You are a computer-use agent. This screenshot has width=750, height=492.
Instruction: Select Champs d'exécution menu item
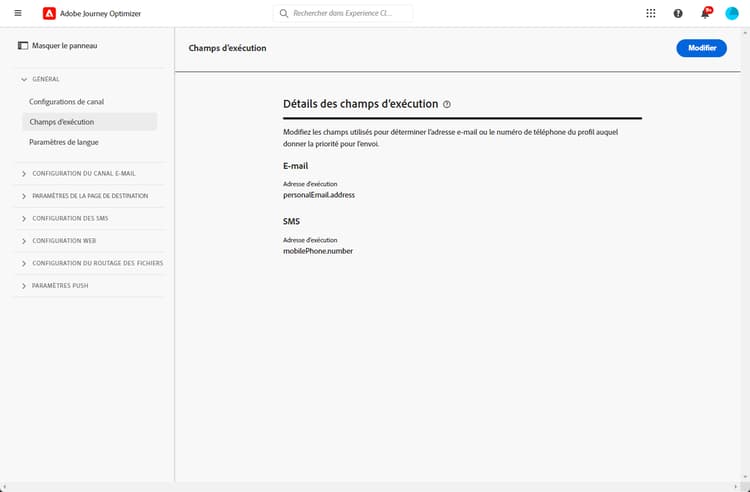62,122
